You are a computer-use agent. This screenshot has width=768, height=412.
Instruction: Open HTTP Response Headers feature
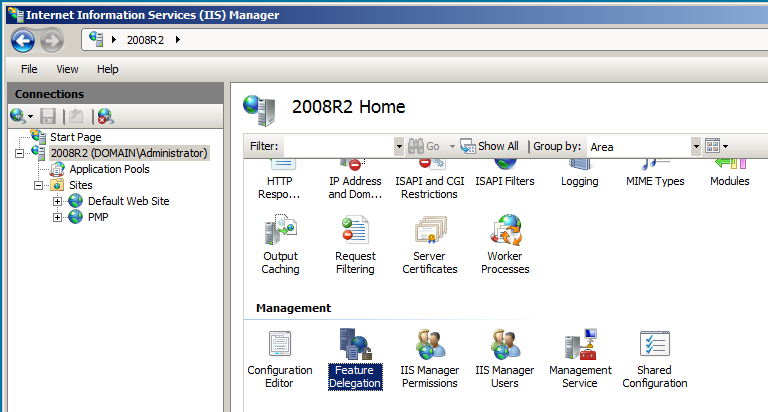coord(279,180)
